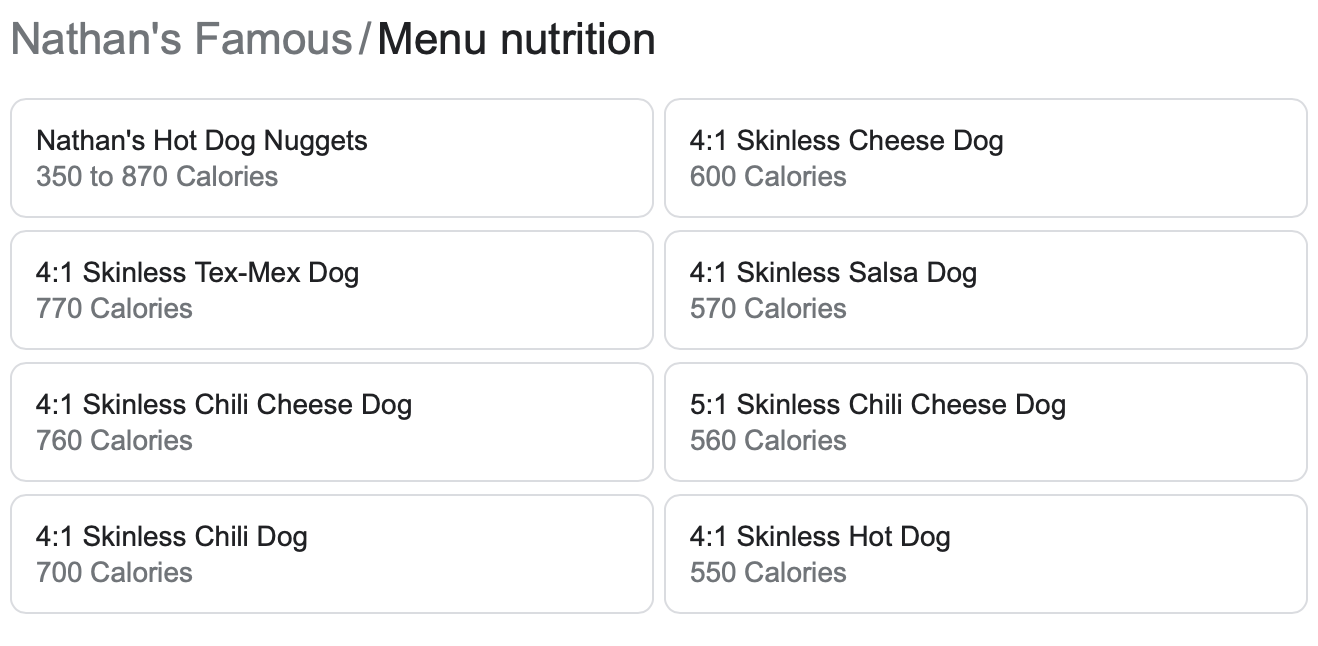The height and width of the screenshot is (646, 1318).
Task: Select the 4:1 Skinless Hot Dog title
Action: [x=819, y=537]
